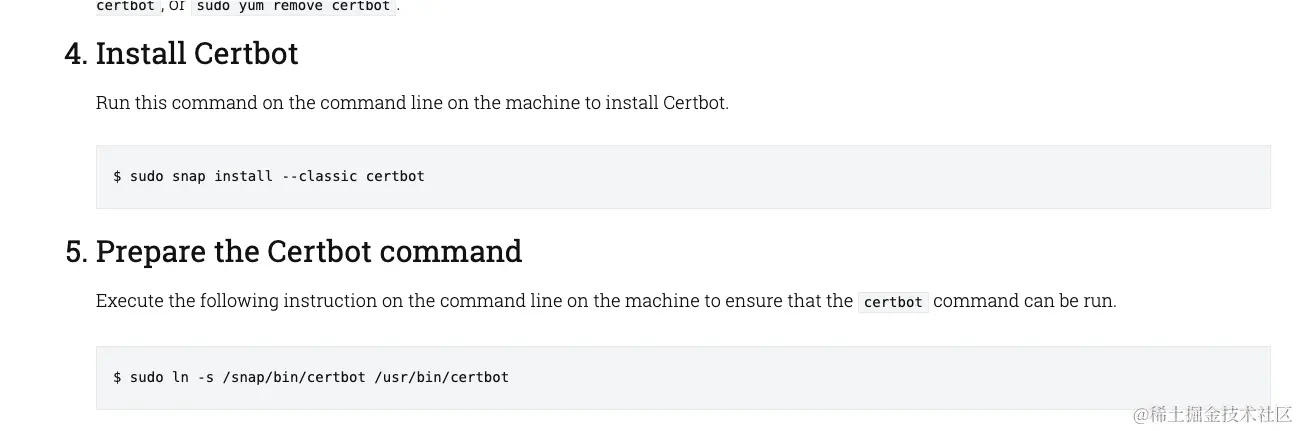Click the "-s" option in the symlink command
The image size is (1299, 431).
click(205, 377)
